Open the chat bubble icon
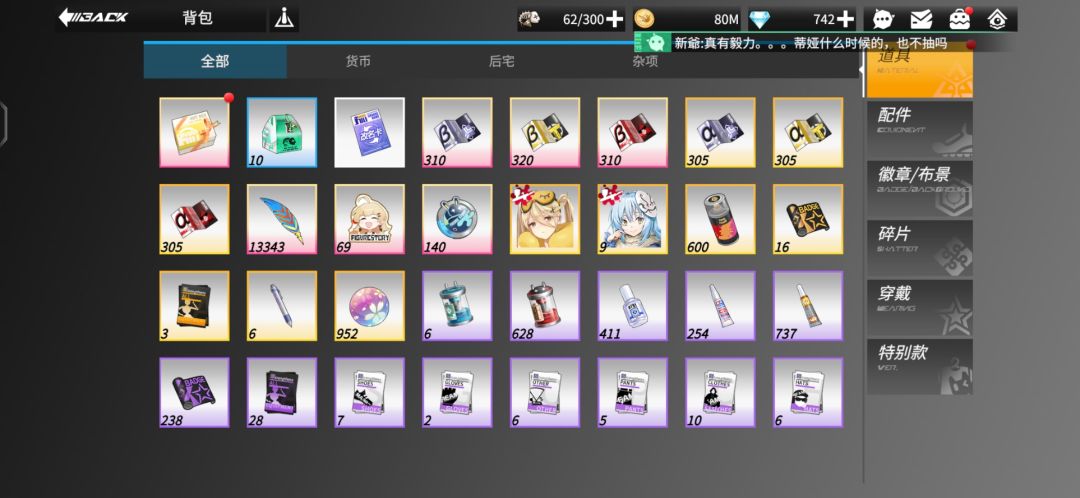The width and height of the screenshot is (1080, 498). click(x=884, y=19)
